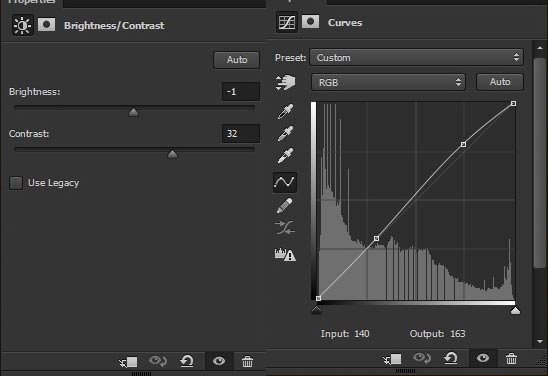548x376 pixels.
Task: Click Auto button in Curves panel
Action: (500, 82)
